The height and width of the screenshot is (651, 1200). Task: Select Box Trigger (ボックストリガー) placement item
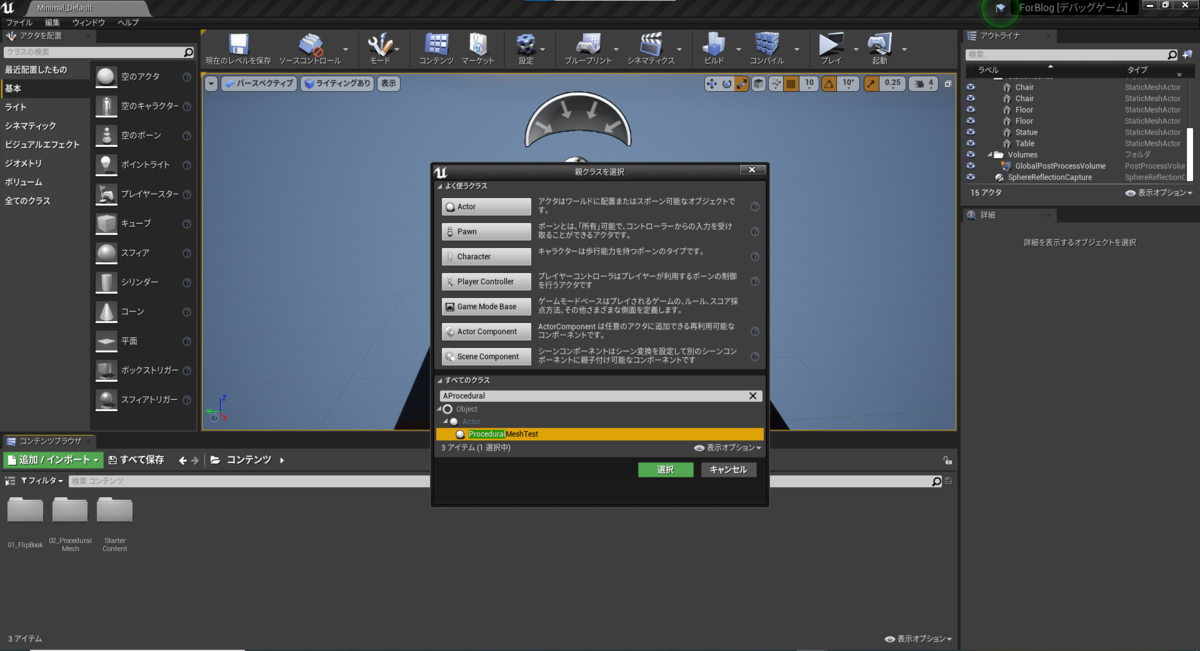pos(143,371)
